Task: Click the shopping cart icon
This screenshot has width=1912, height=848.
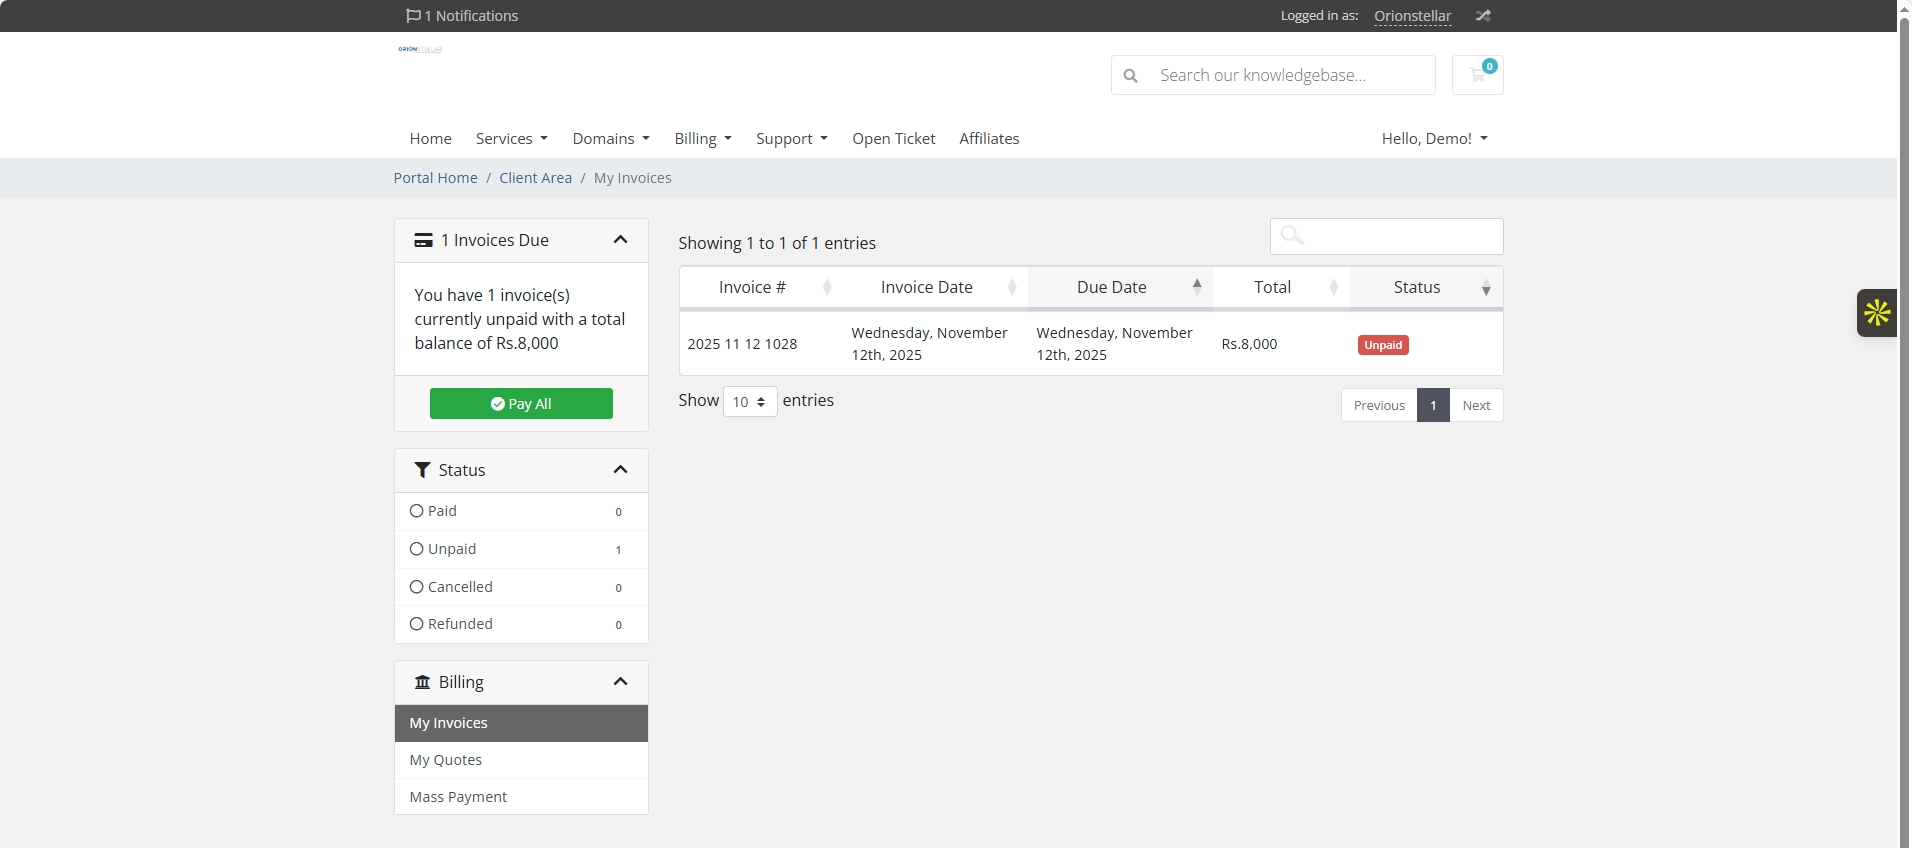Action: coord(1477,75)
